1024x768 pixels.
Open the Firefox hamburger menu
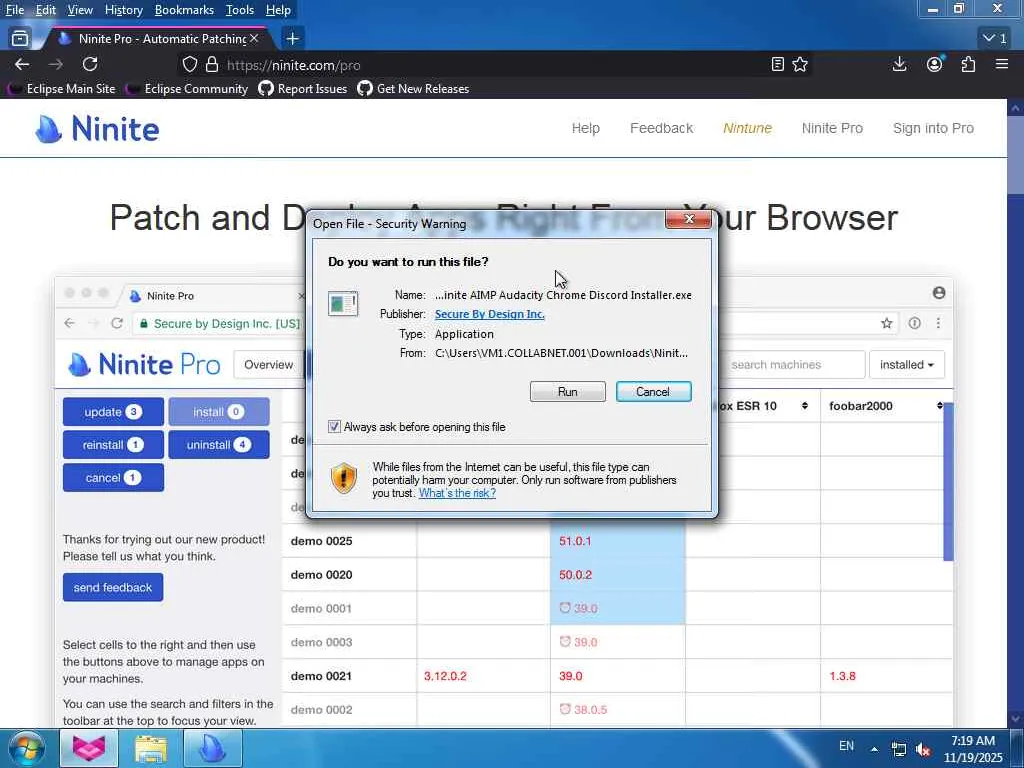pos(1002,64)
